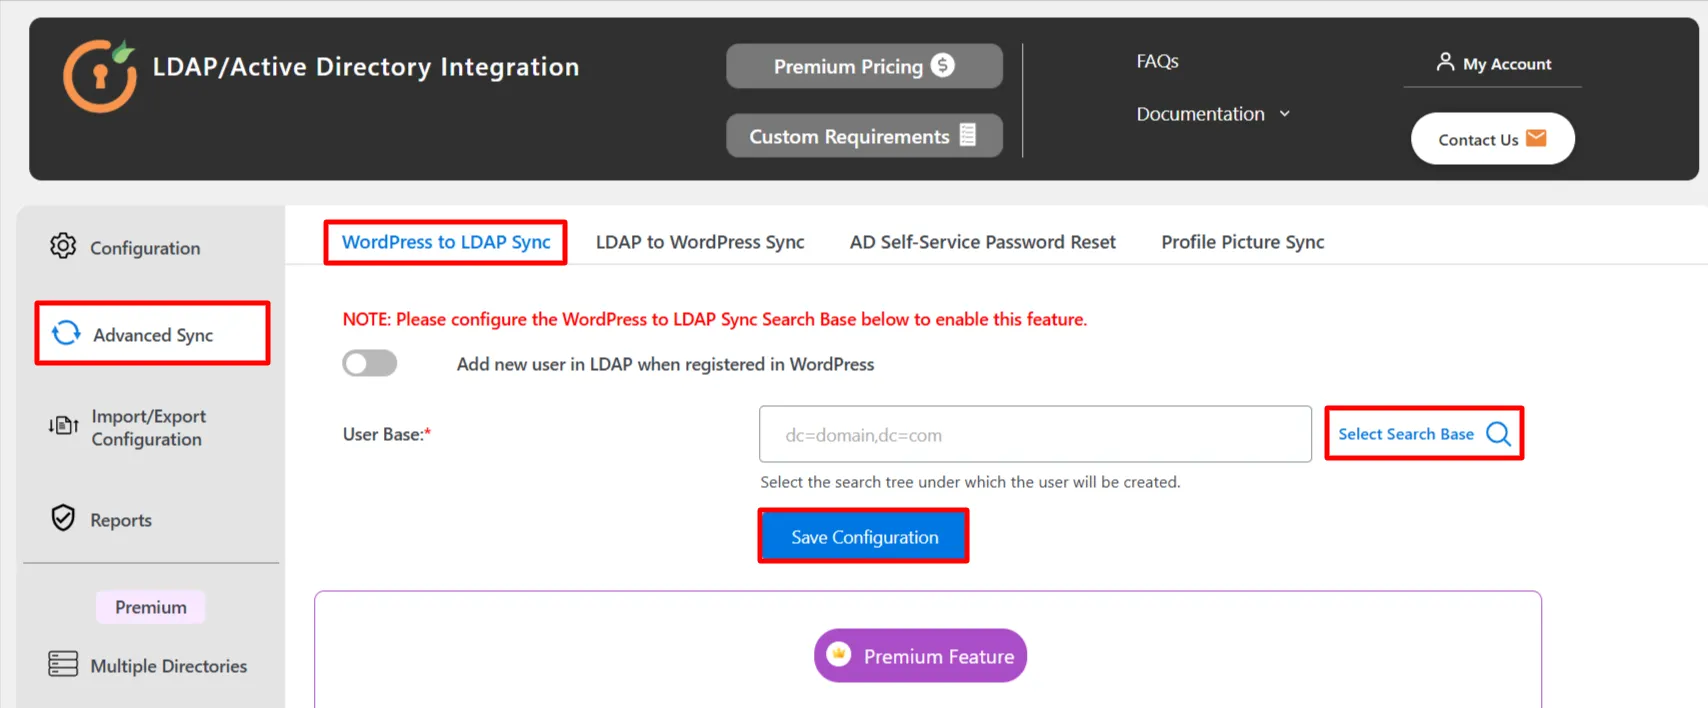
Task: Select the Reports shield icon
Action: [x=62, y=518]
